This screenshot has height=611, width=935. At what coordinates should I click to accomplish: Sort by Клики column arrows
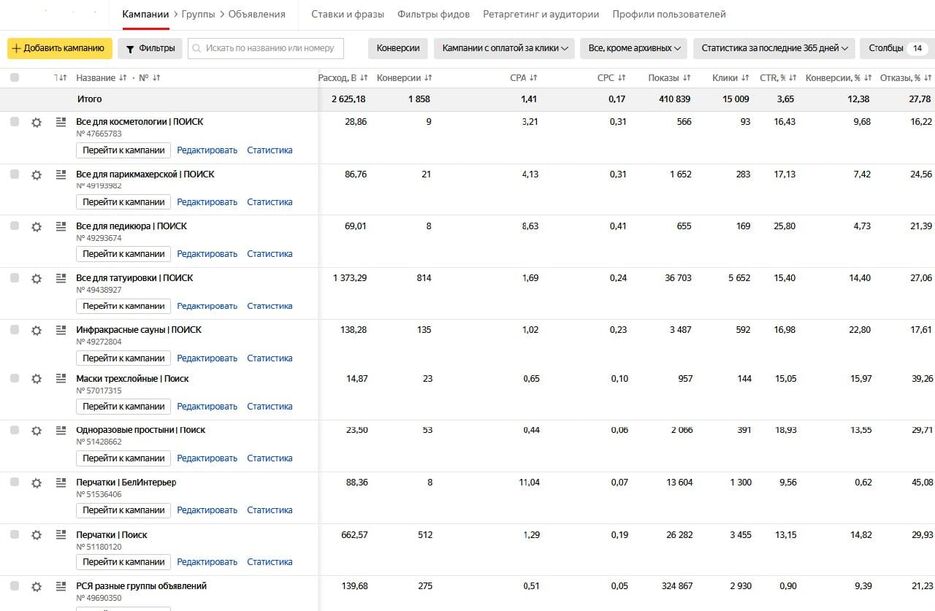tap(745, 77)
